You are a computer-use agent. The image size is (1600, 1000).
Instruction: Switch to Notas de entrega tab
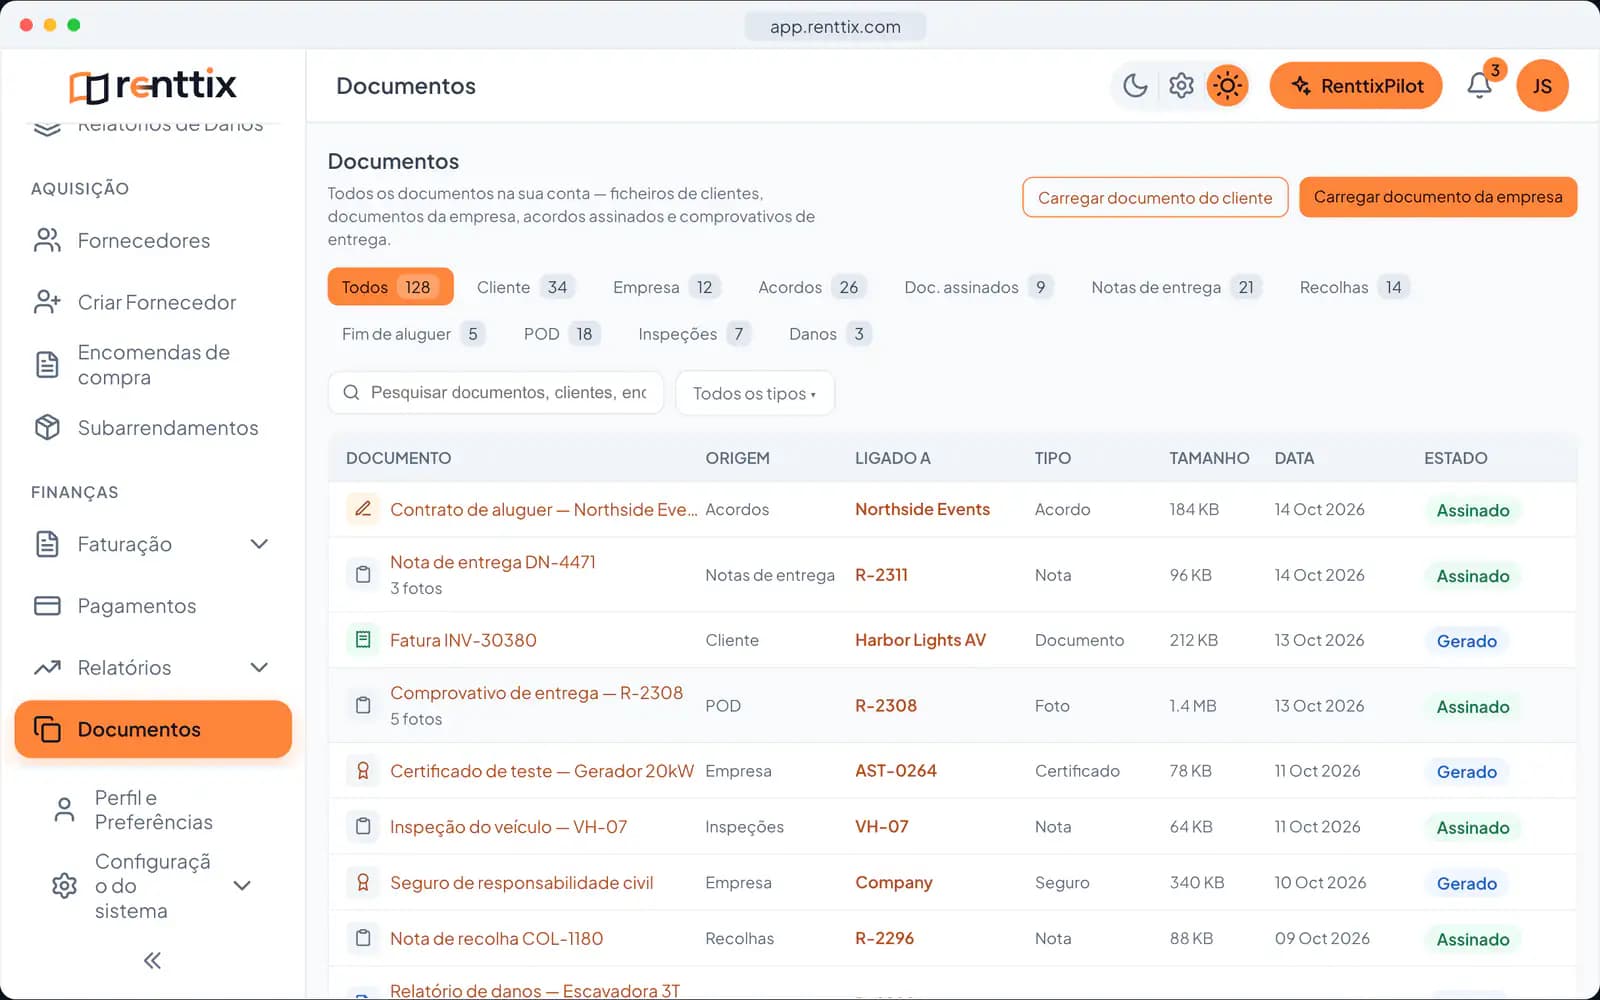1176,287
